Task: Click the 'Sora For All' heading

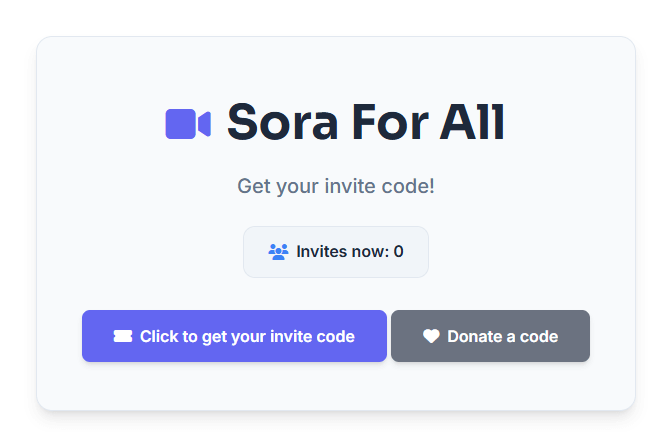Action: click(365, 123)
